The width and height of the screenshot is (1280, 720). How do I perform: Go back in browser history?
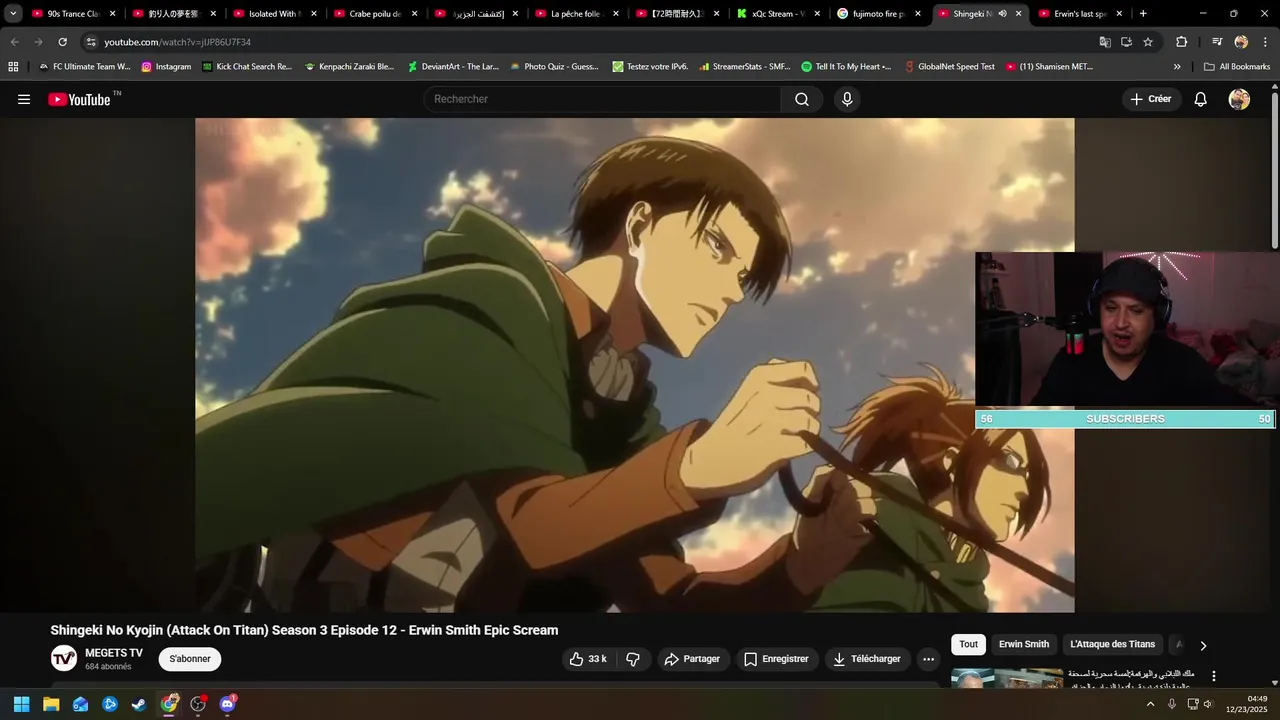[x=14, y=42]
